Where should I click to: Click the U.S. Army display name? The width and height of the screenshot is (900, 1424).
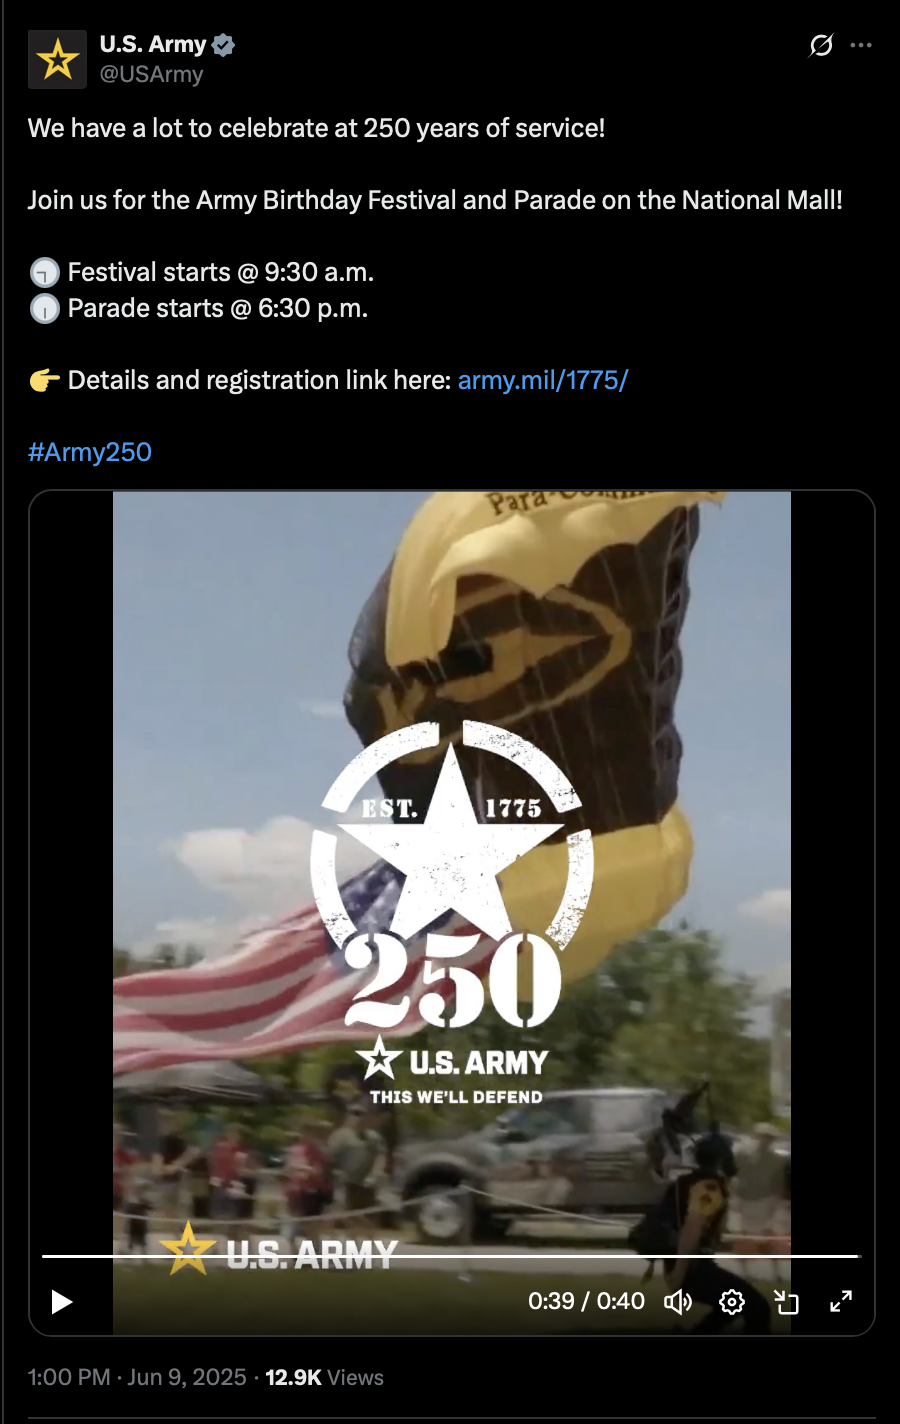click(153, 44)
